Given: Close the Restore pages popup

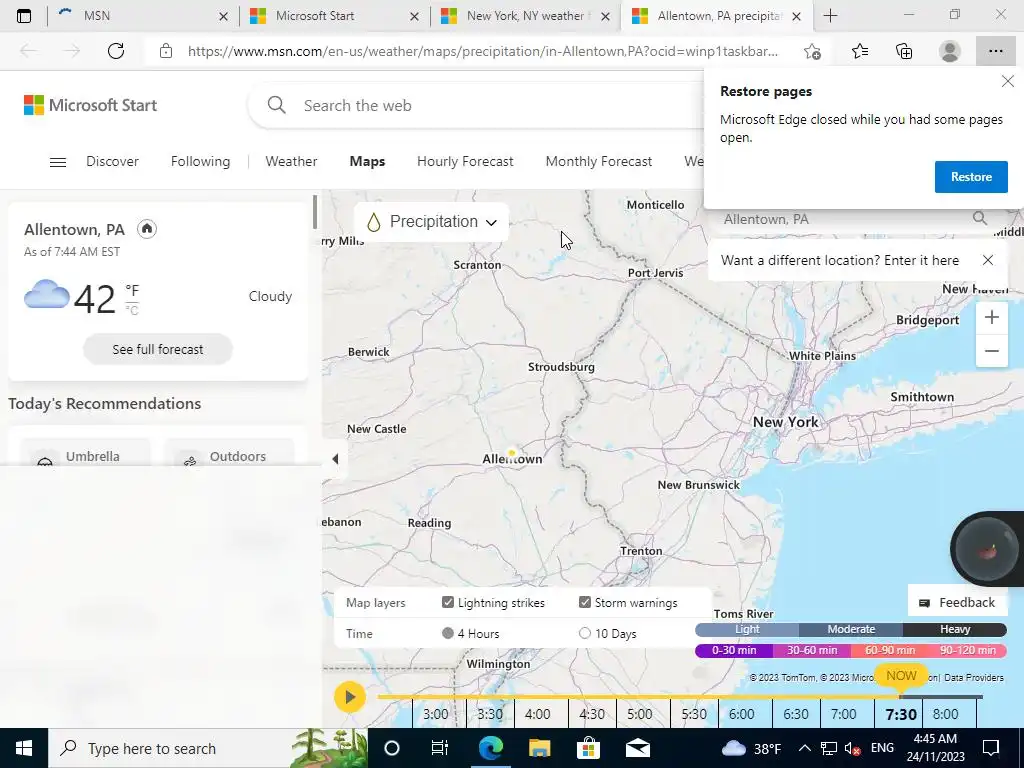Looking at the screenshot, I should 1008,81.
